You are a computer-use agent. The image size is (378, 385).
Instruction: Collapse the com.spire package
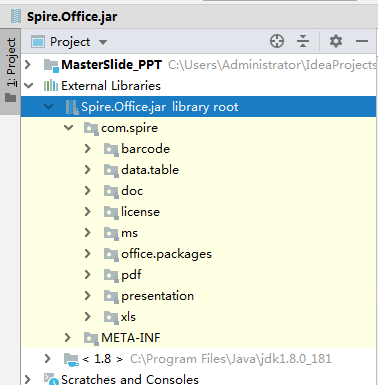pos(69,128)
